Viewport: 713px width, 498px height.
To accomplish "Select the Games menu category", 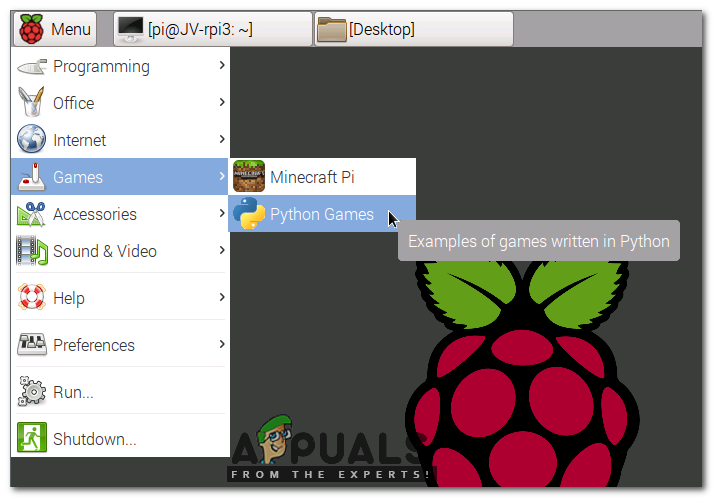I will tap(119, 176).
